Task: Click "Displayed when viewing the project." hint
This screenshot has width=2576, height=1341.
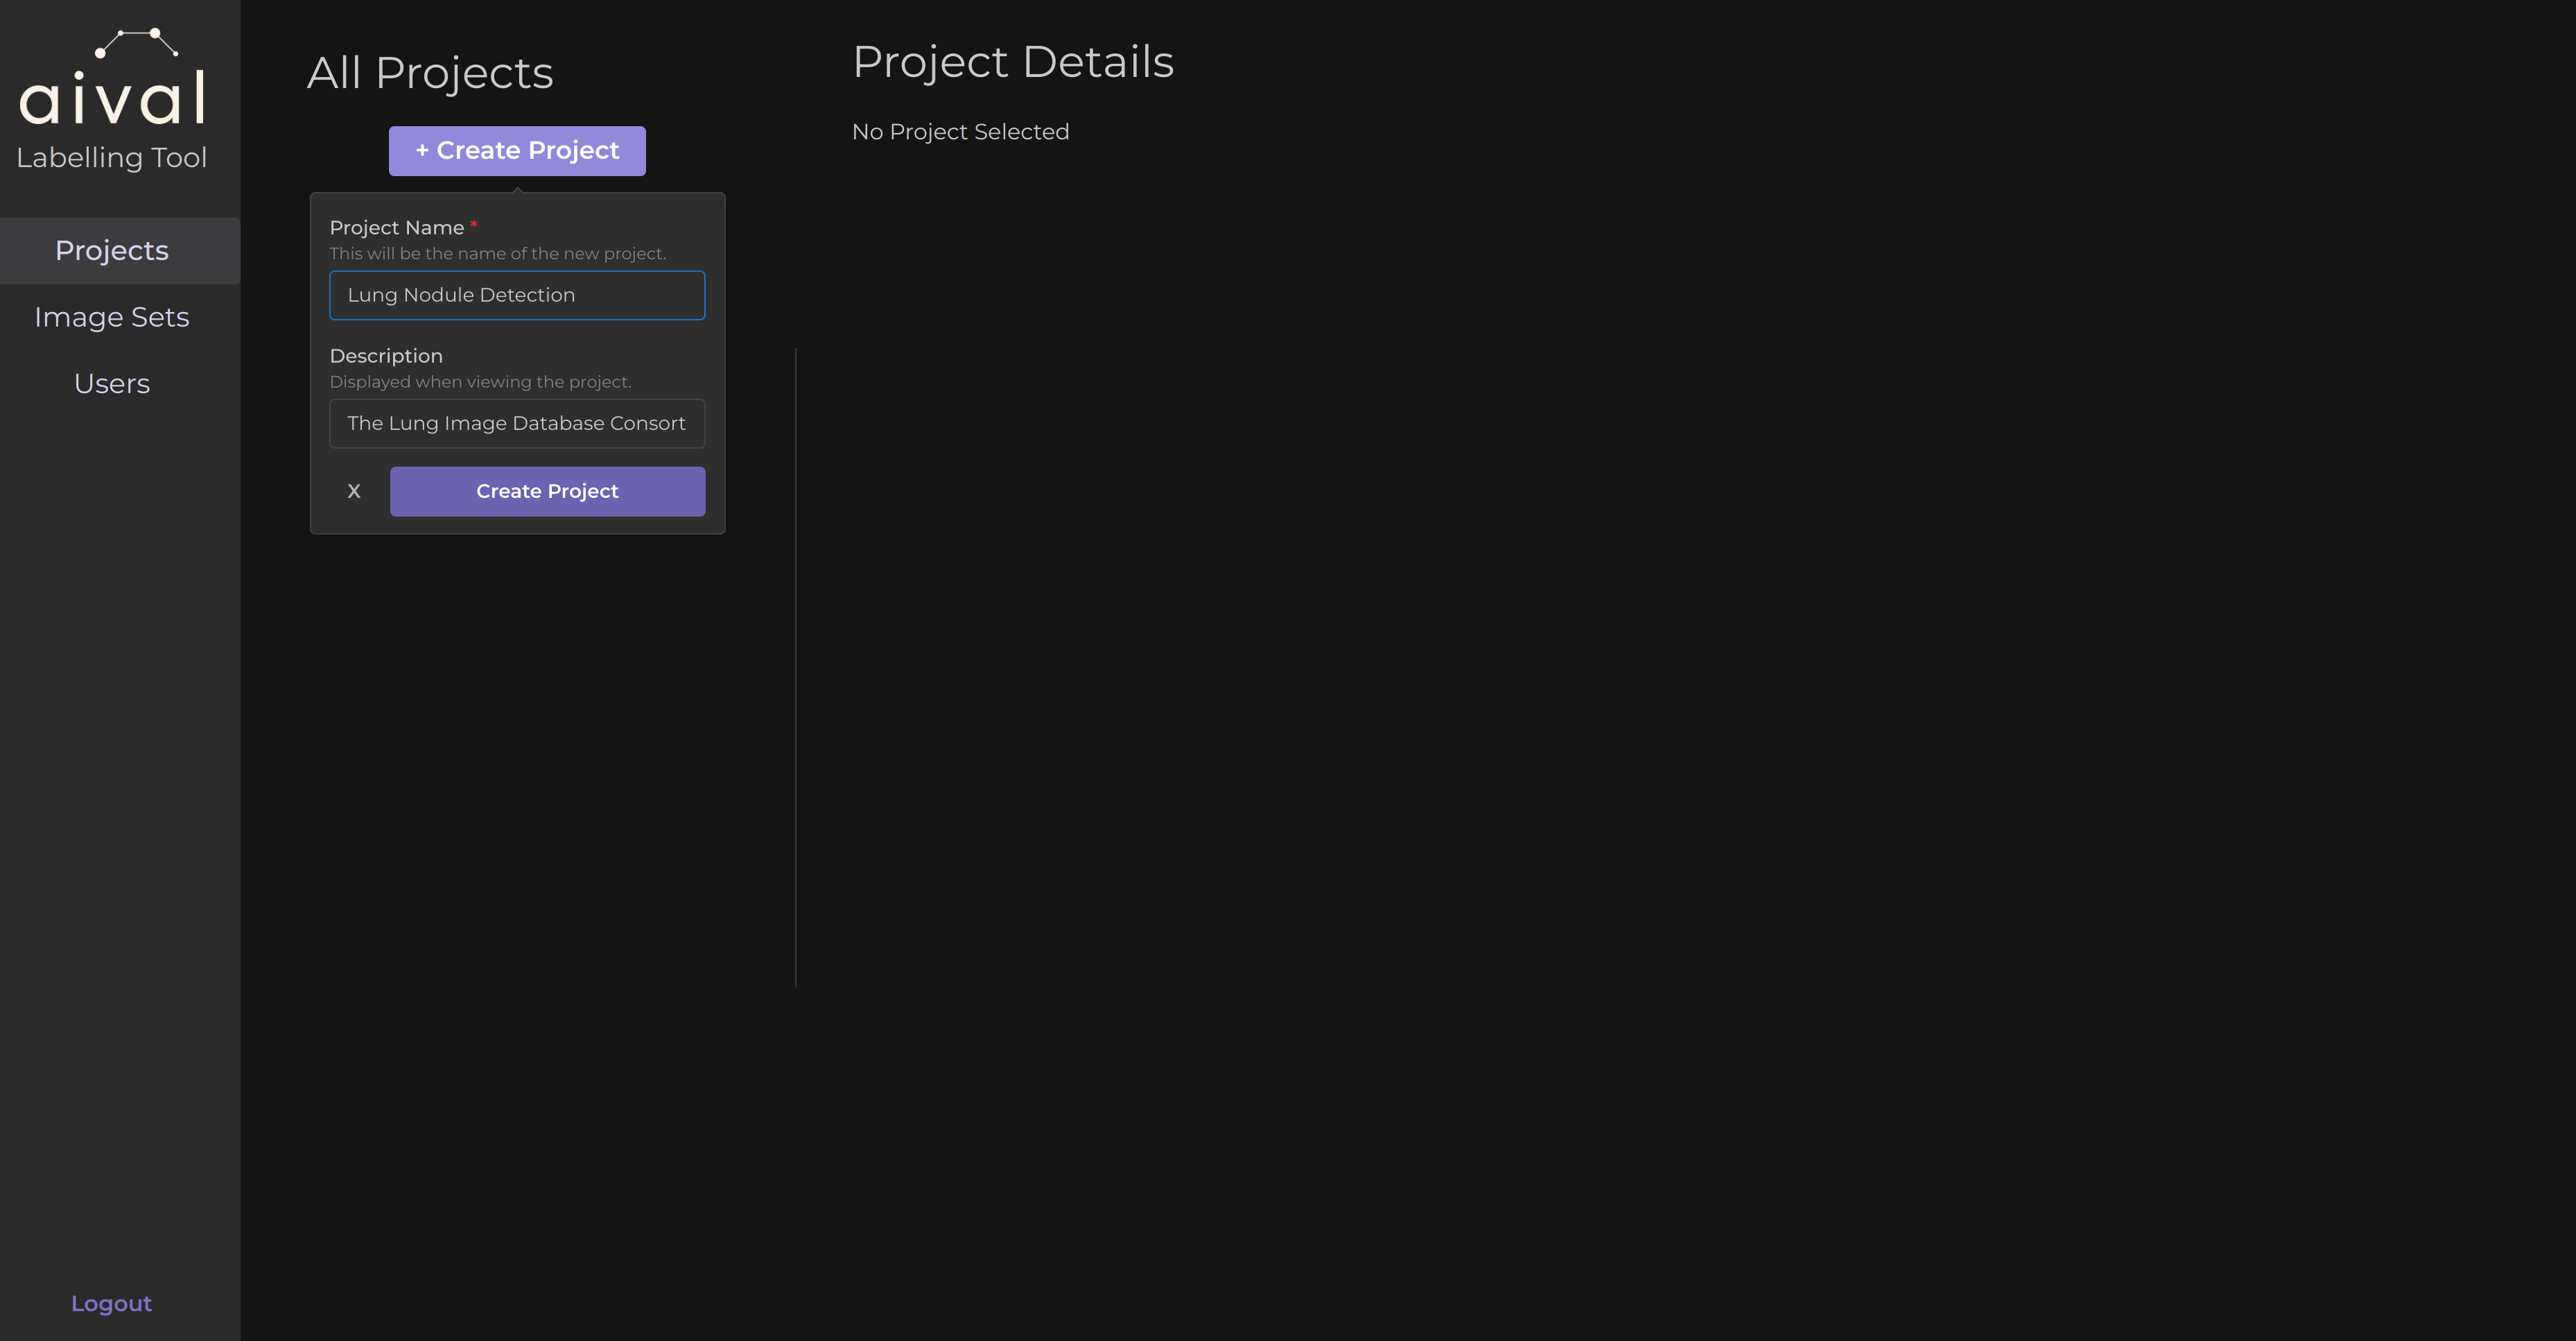Action: click(481, 382)
